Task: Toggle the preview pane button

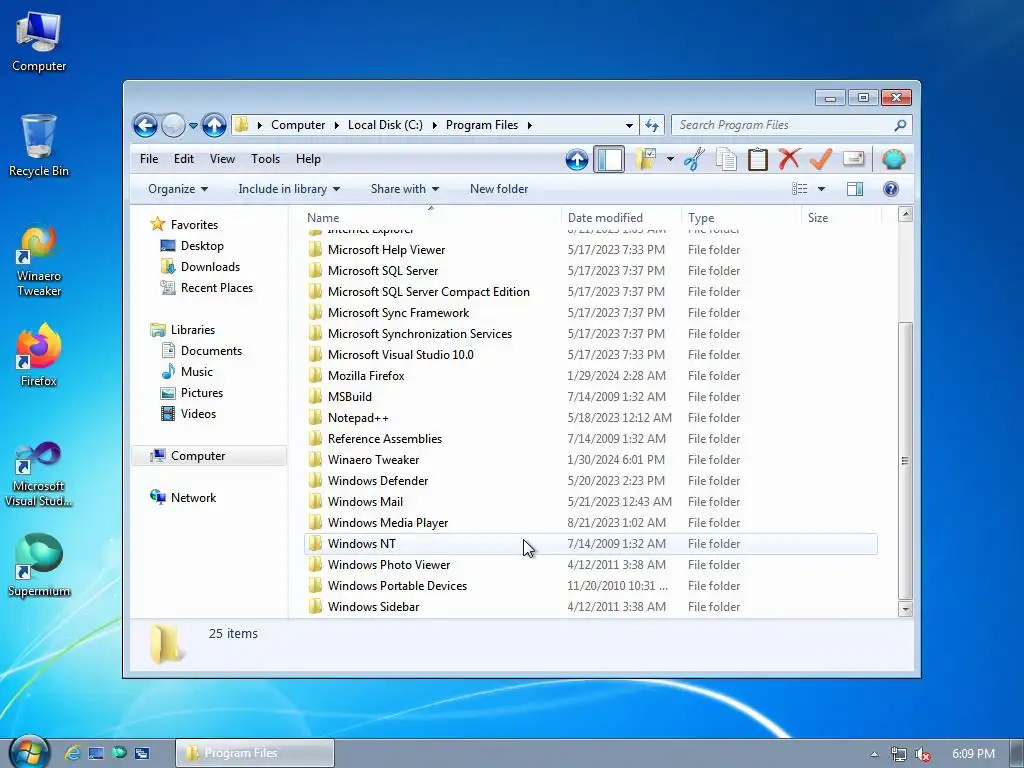Action: [x=854, y=189]
